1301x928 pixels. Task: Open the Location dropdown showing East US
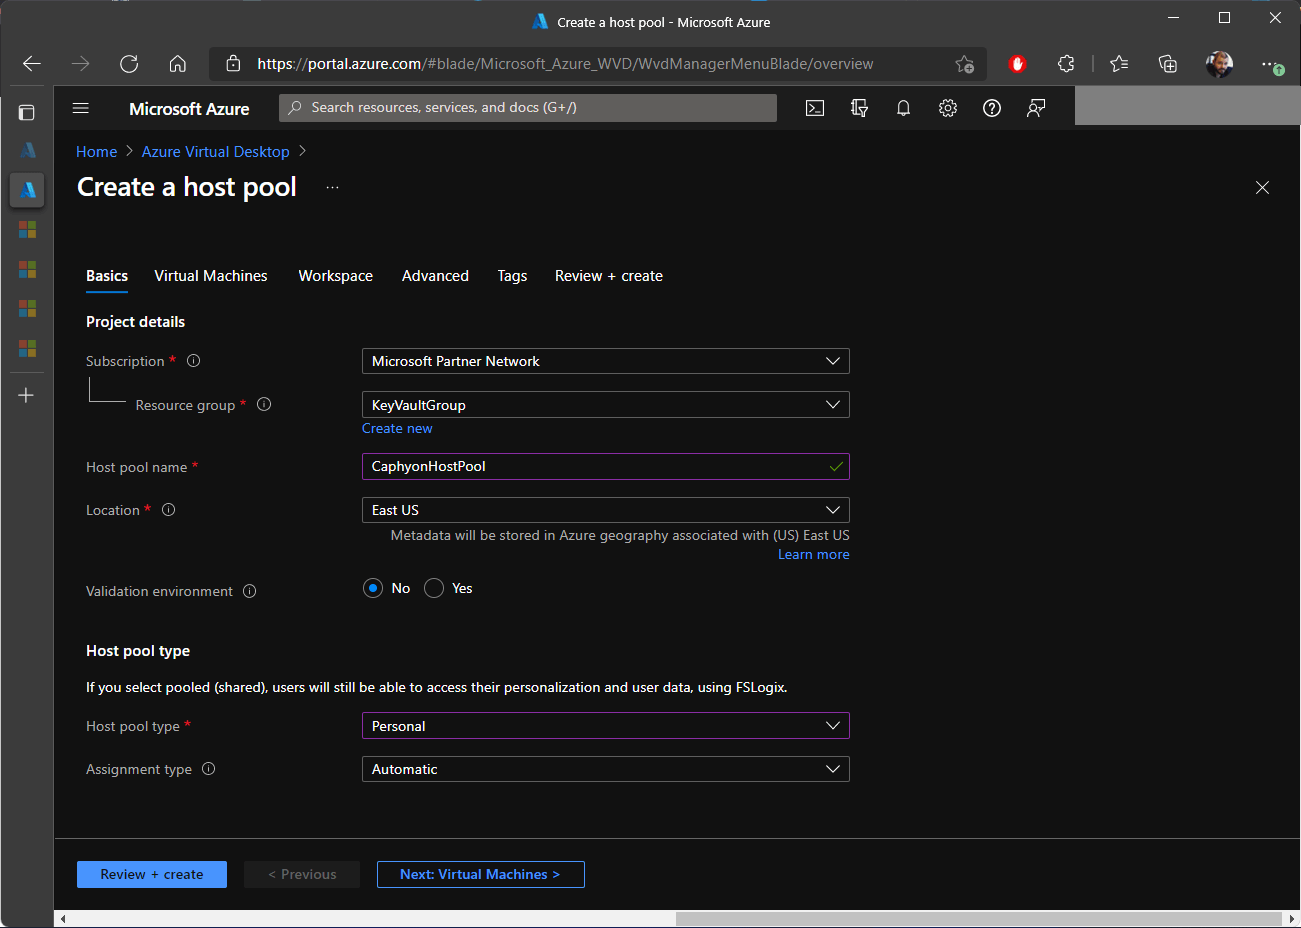tap(606, 510)
